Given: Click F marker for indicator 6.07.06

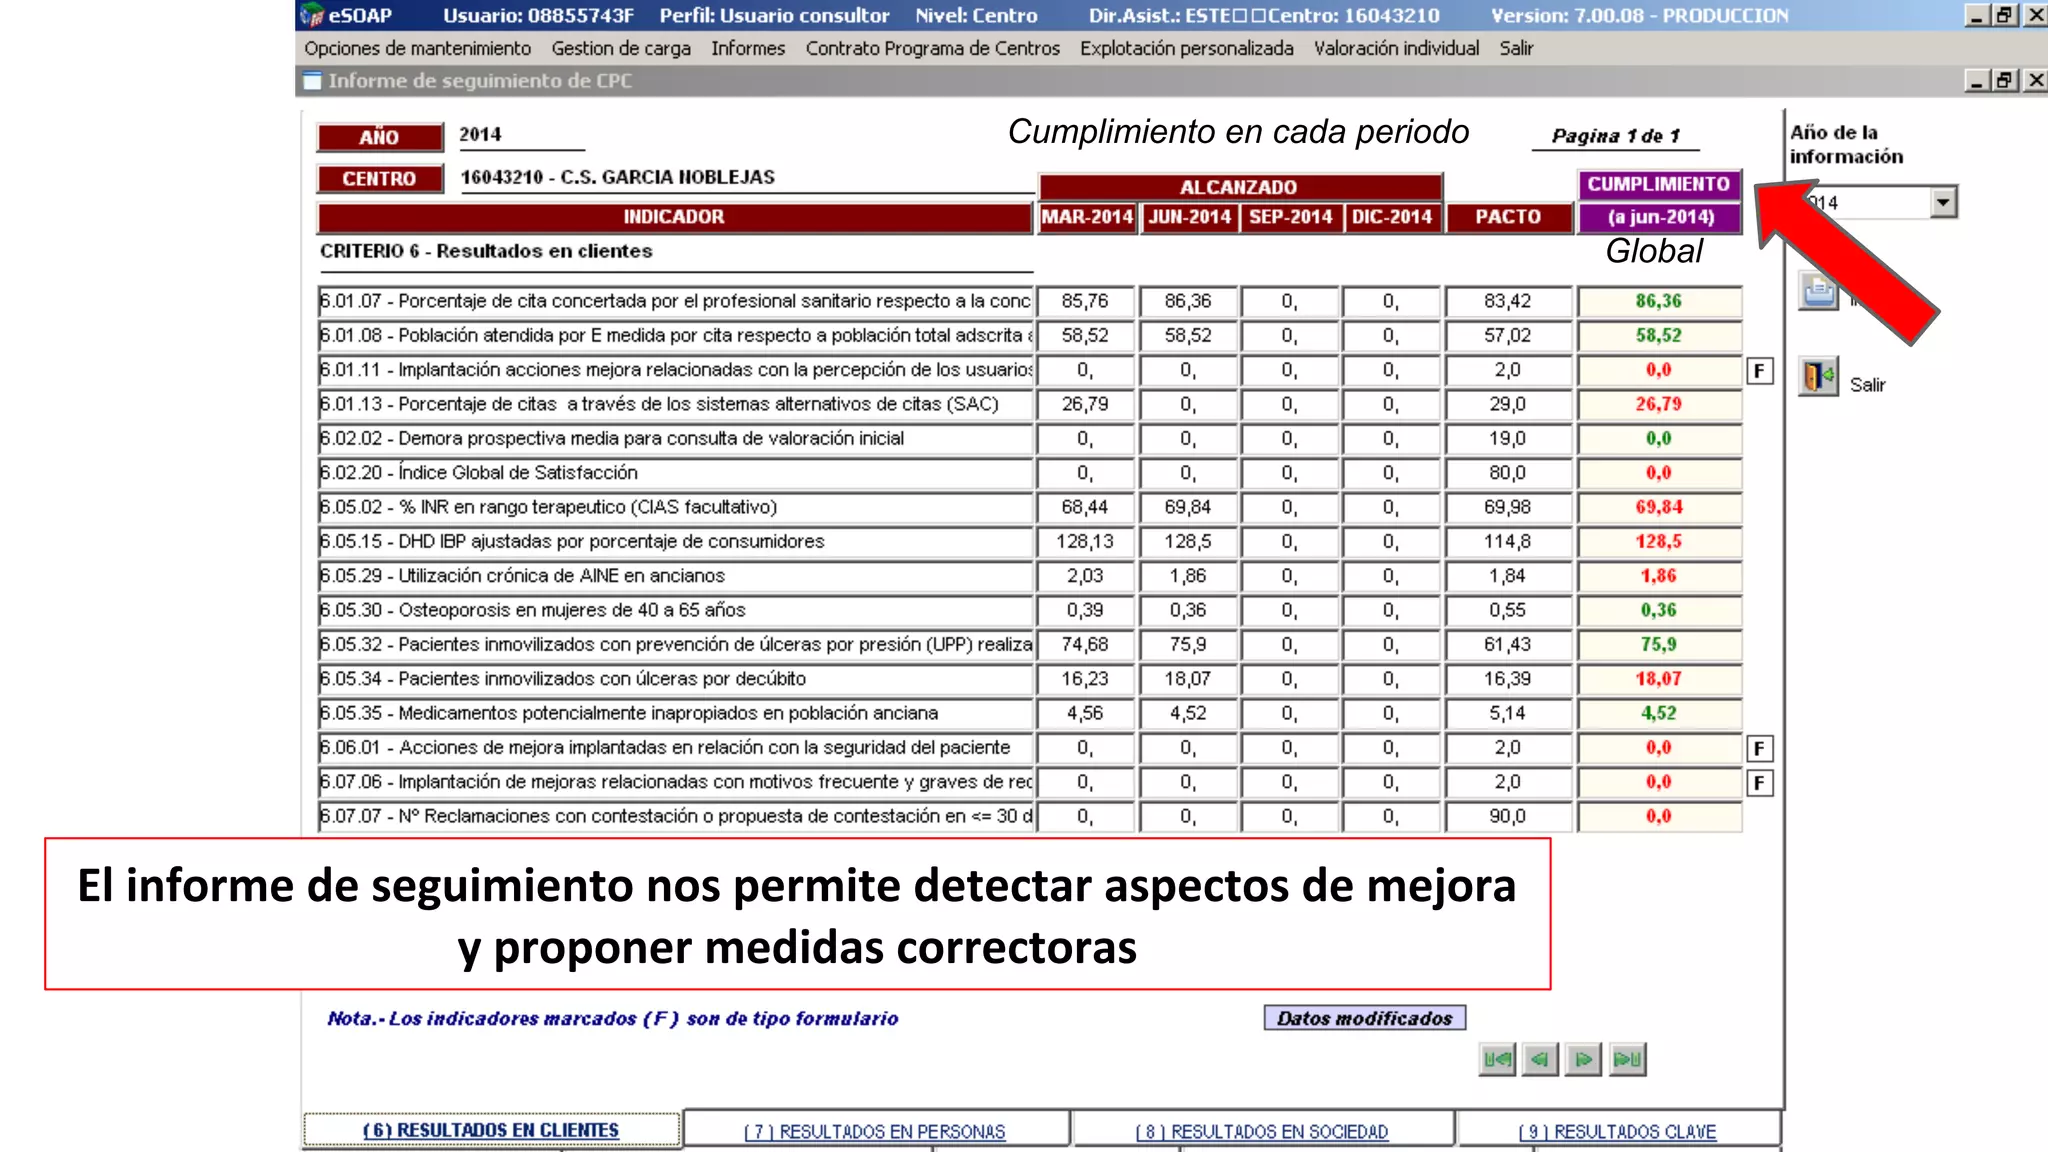Looking at the screenshot, I should (1760, 783).
